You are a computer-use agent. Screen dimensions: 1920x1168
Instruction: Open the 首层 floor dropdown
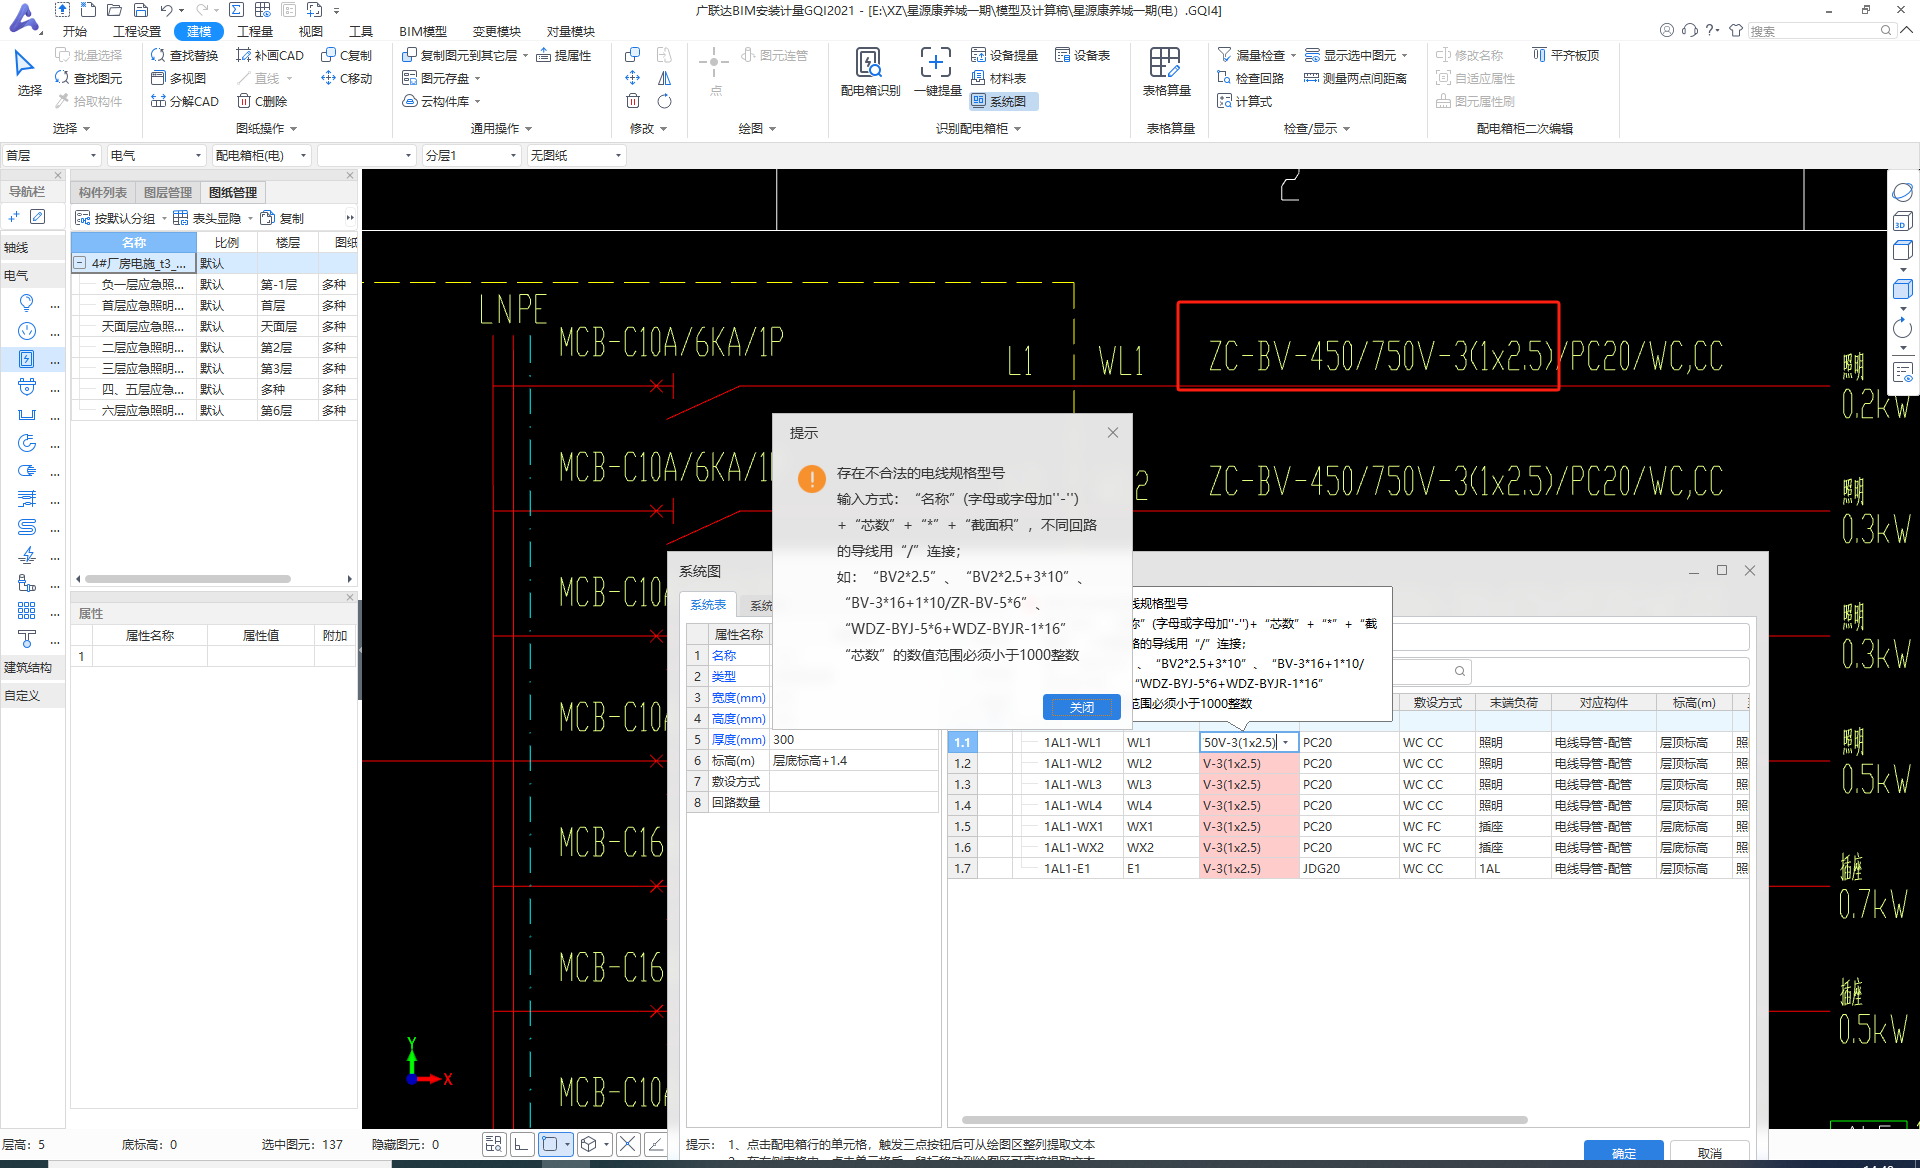51,155
